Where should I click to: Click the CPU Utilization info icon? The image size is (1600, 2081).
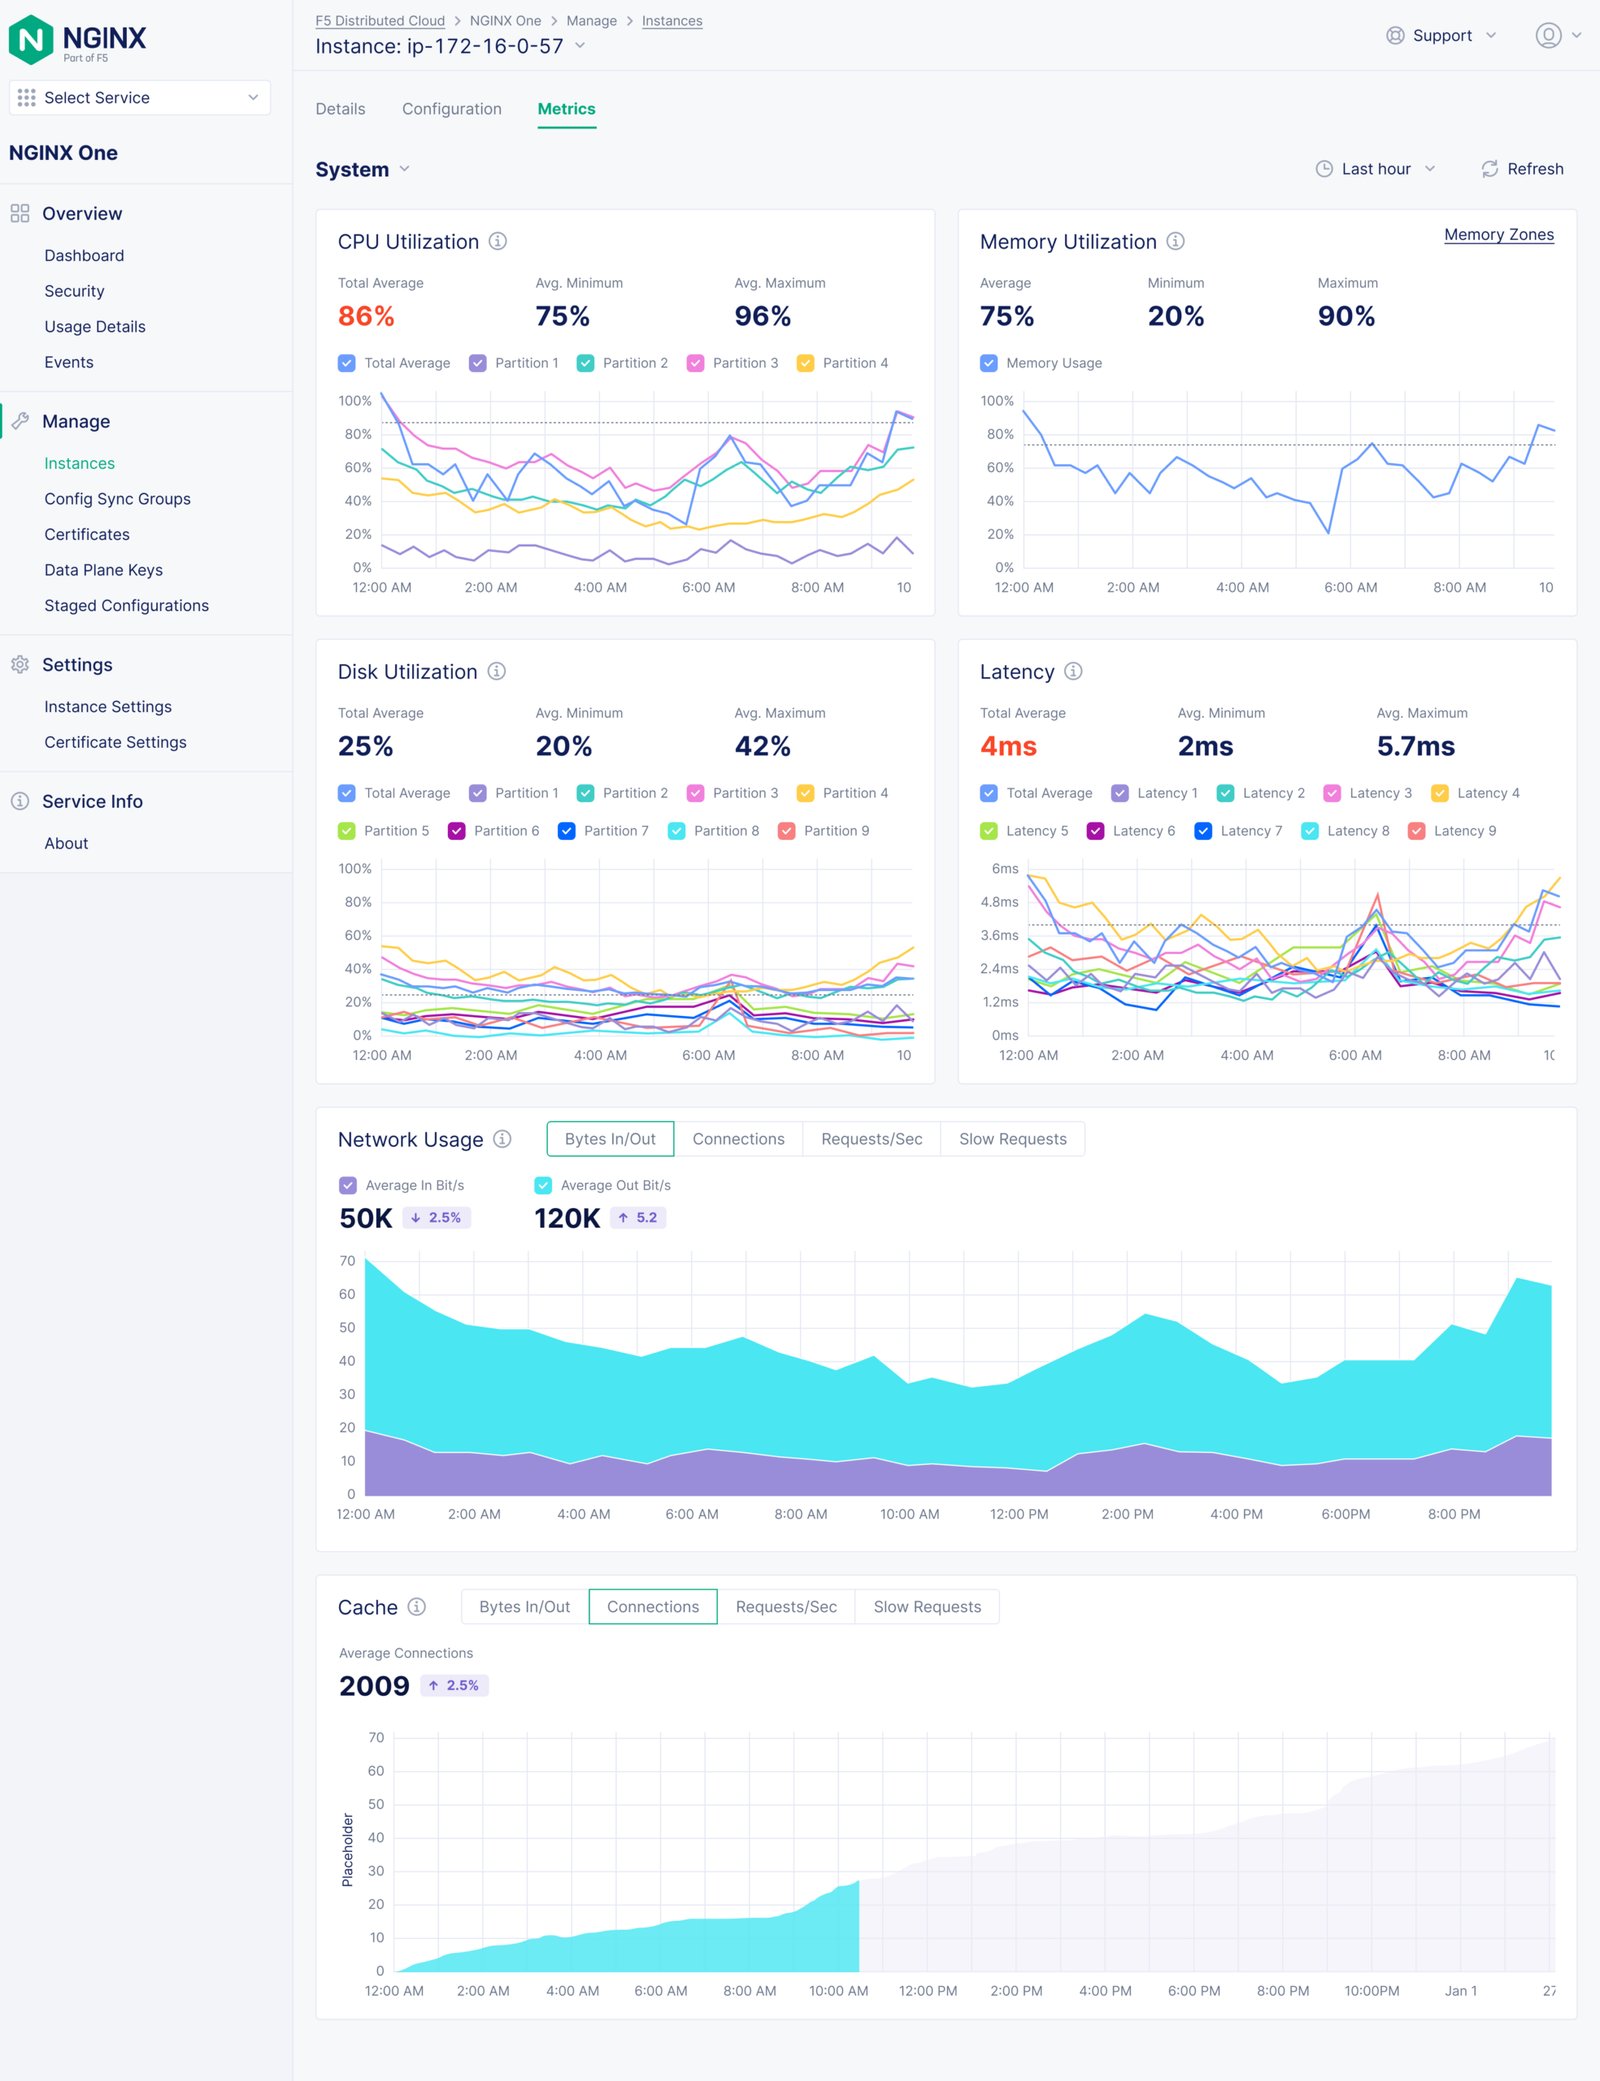point(497,241)
